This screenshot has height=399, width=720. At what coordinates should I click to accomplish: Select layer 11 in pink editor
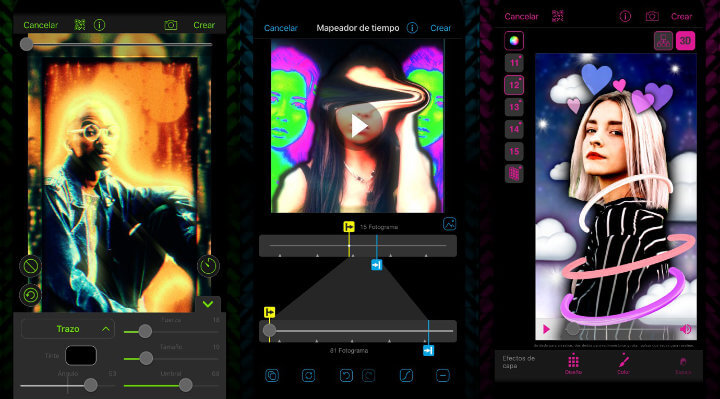(x=514, y=63)
